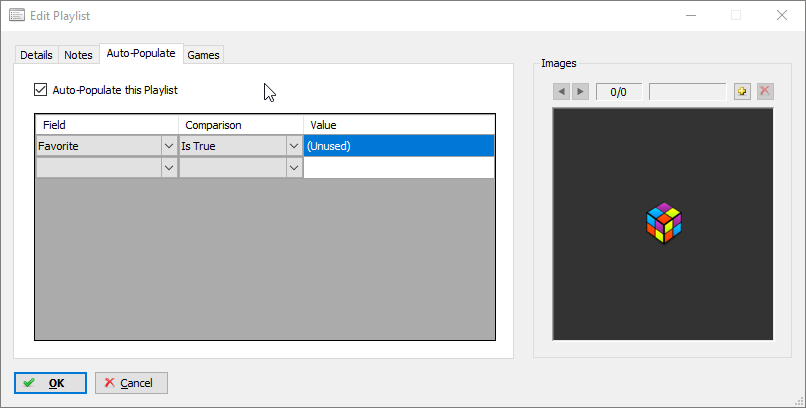Click the delete image red X icon

pos(765,91)
